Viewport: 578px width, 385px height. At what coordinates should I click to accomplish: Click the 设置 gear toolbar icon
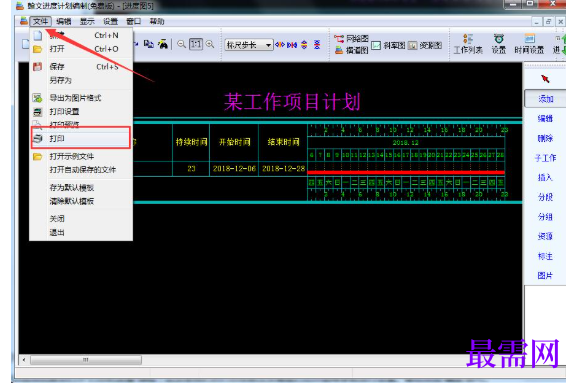coord(499,44)
